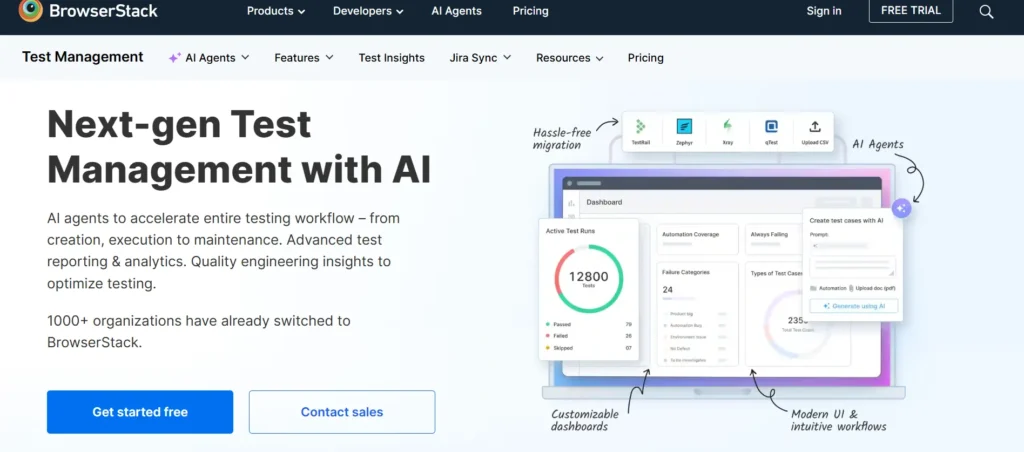Expand the Products dropdown
Viewport: 1024px width, 452px height.
tap(276, 10)
